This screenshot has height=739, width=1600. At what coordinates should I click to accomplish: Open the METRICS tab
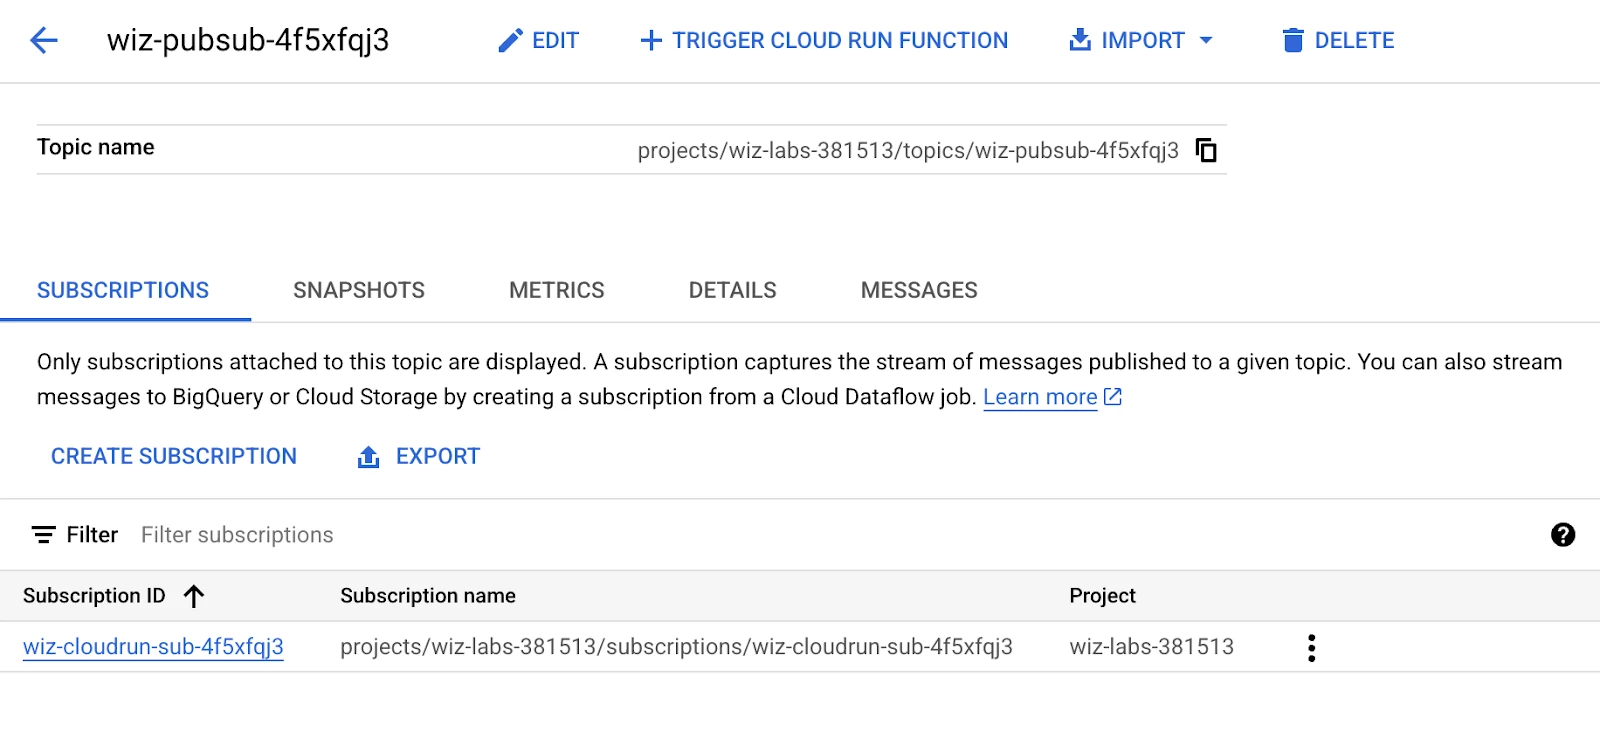[x=557, y=290]
